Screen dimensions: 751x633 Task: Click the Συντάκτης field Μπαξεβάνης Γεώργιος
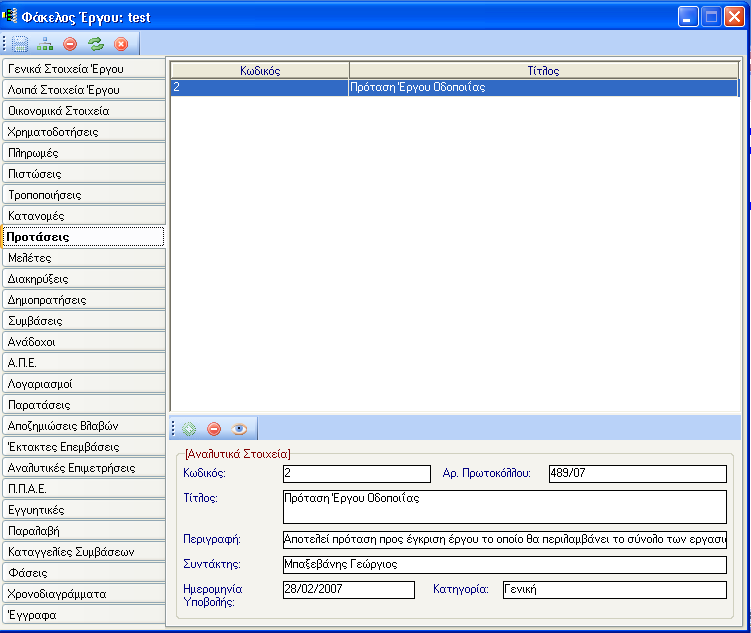(505, 565)
